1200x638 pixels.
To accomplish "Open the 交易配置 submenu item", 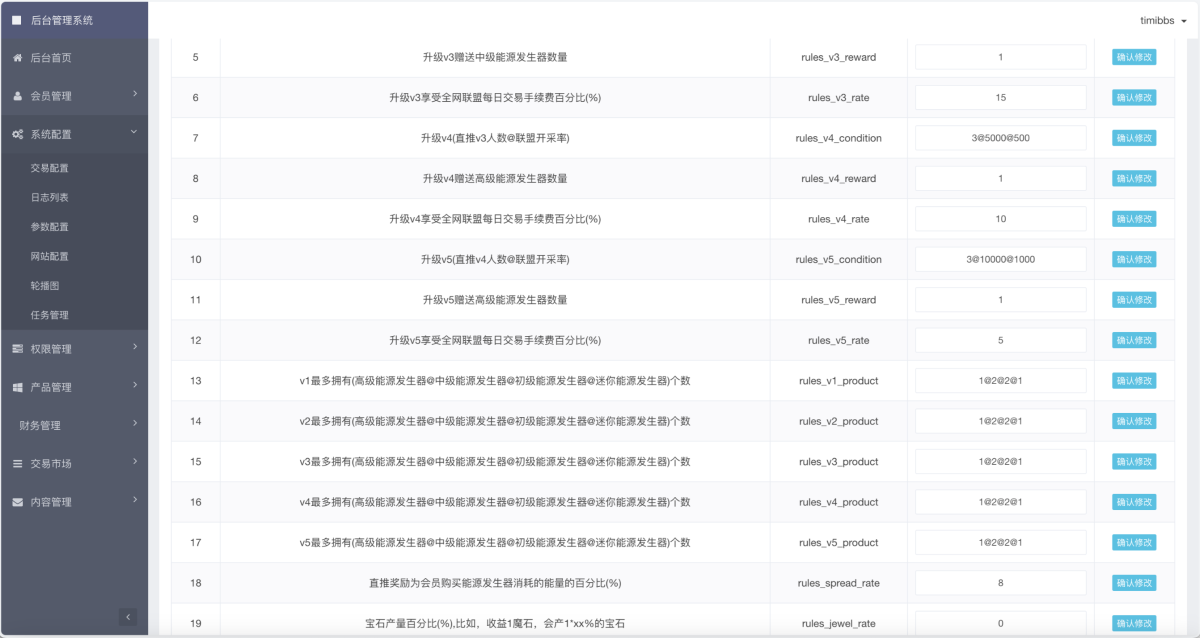I will click(50, 168).
